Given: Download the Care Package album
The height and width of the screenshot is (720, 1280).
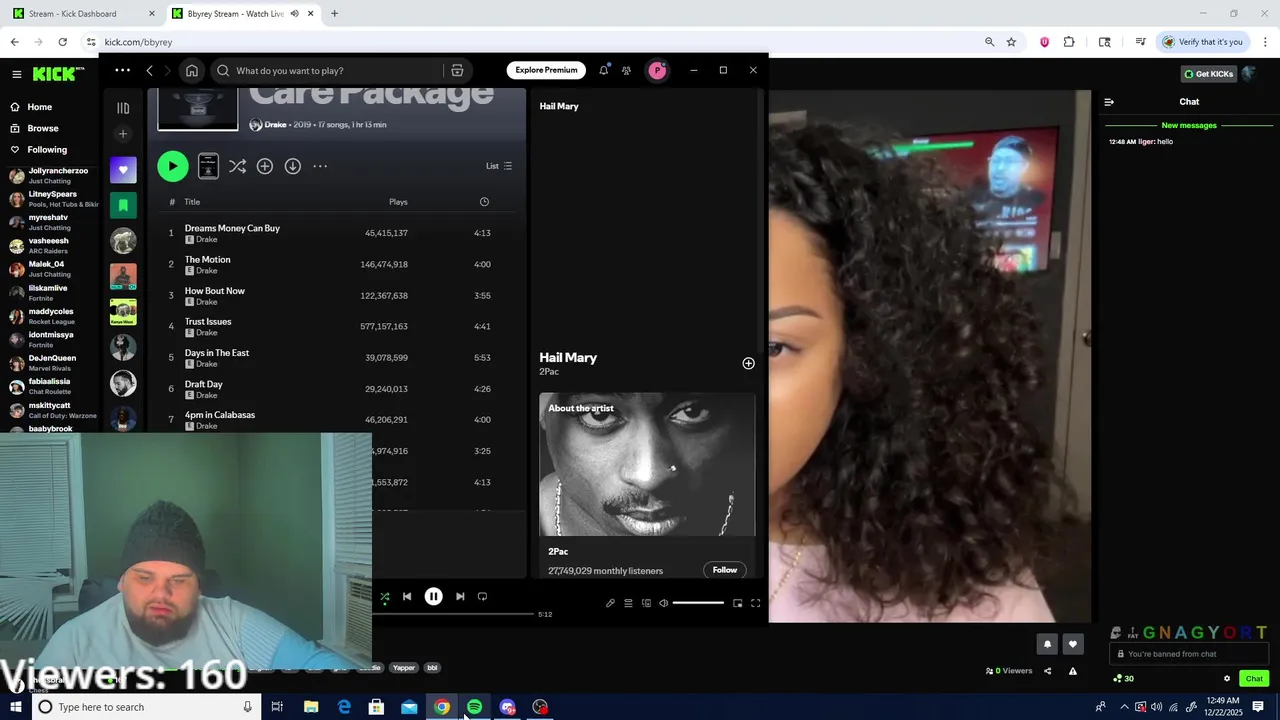Looking at the screenshot, I should click(292, 166).
